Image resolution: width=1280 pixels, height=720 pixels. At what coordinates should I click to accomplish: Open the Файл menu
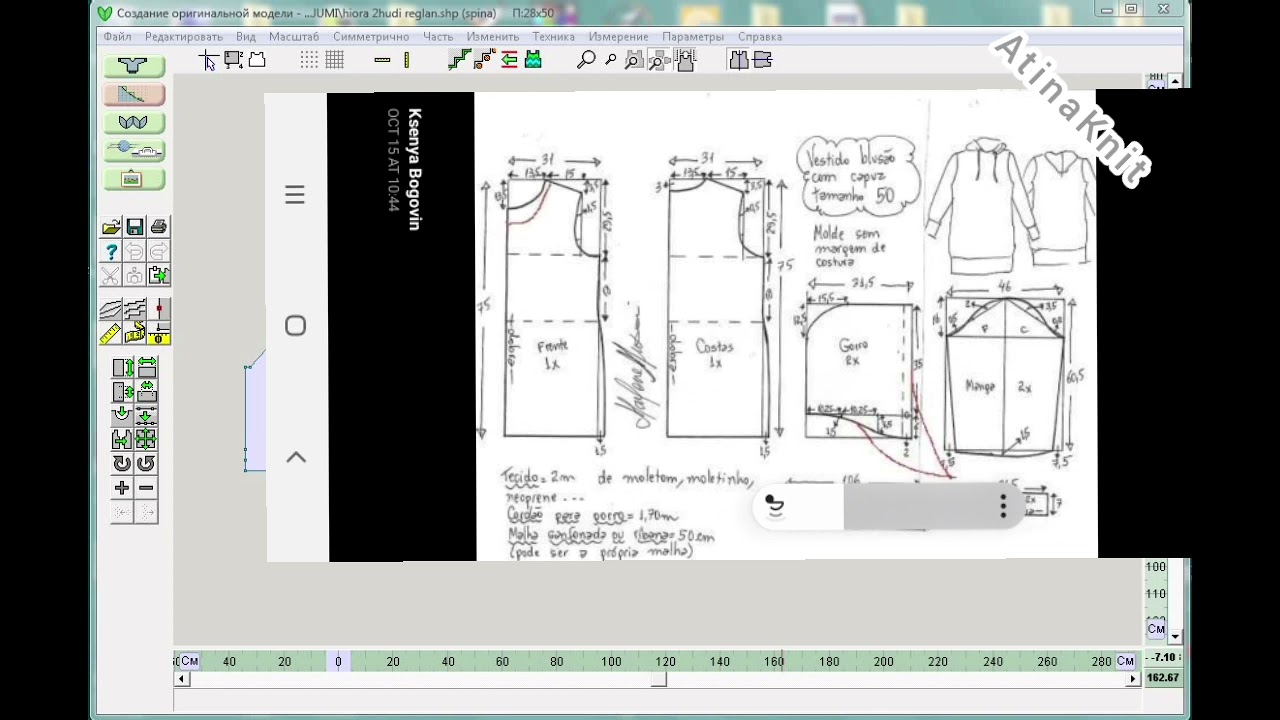pos(117,37)
